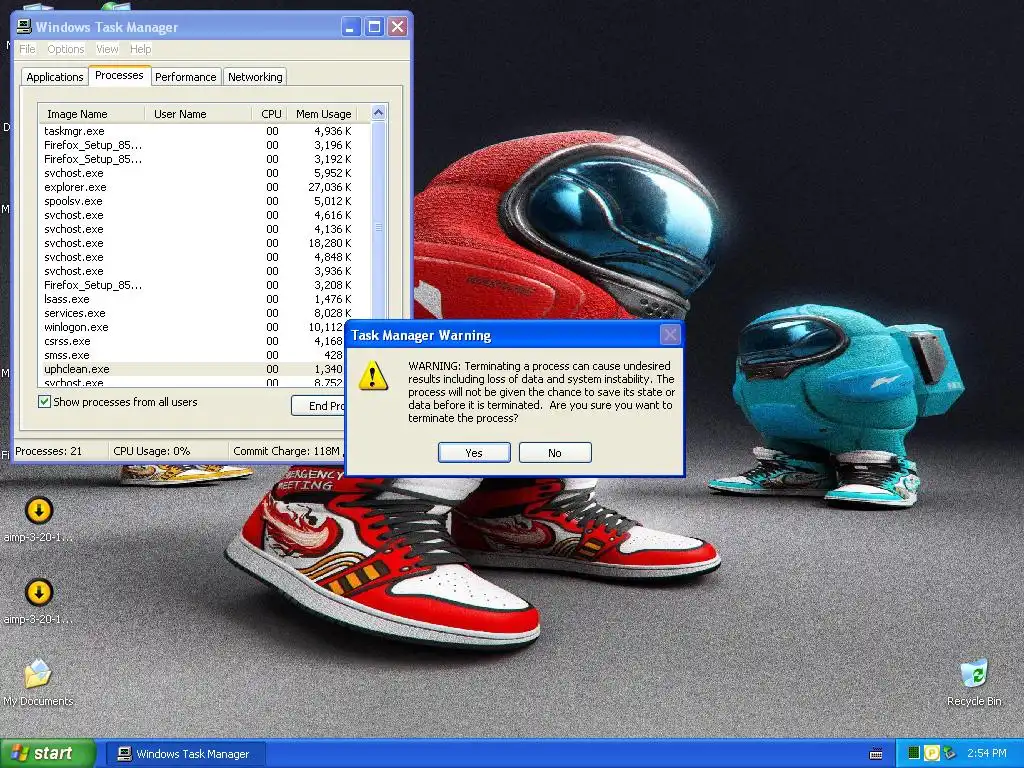Viewport: 1024px width, 768px height.
Task: Select the smss.exe process row
Action: tap(193, 355)
